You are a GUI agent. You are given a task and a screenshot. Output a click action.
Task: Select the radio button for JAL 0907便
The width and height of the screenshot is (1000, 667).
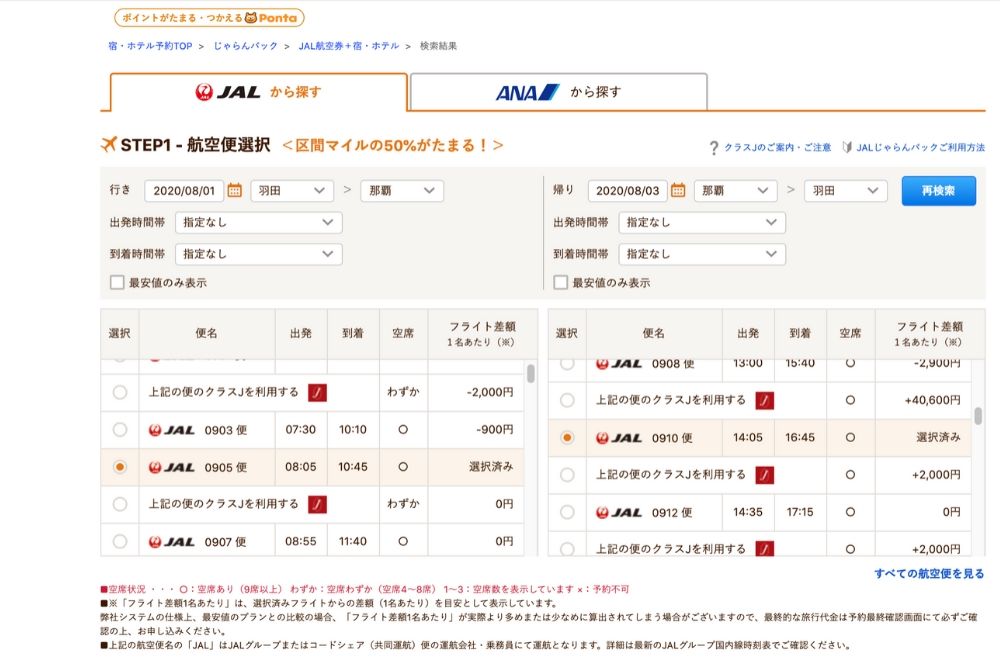pyautogui.click(x=120, y=541)
